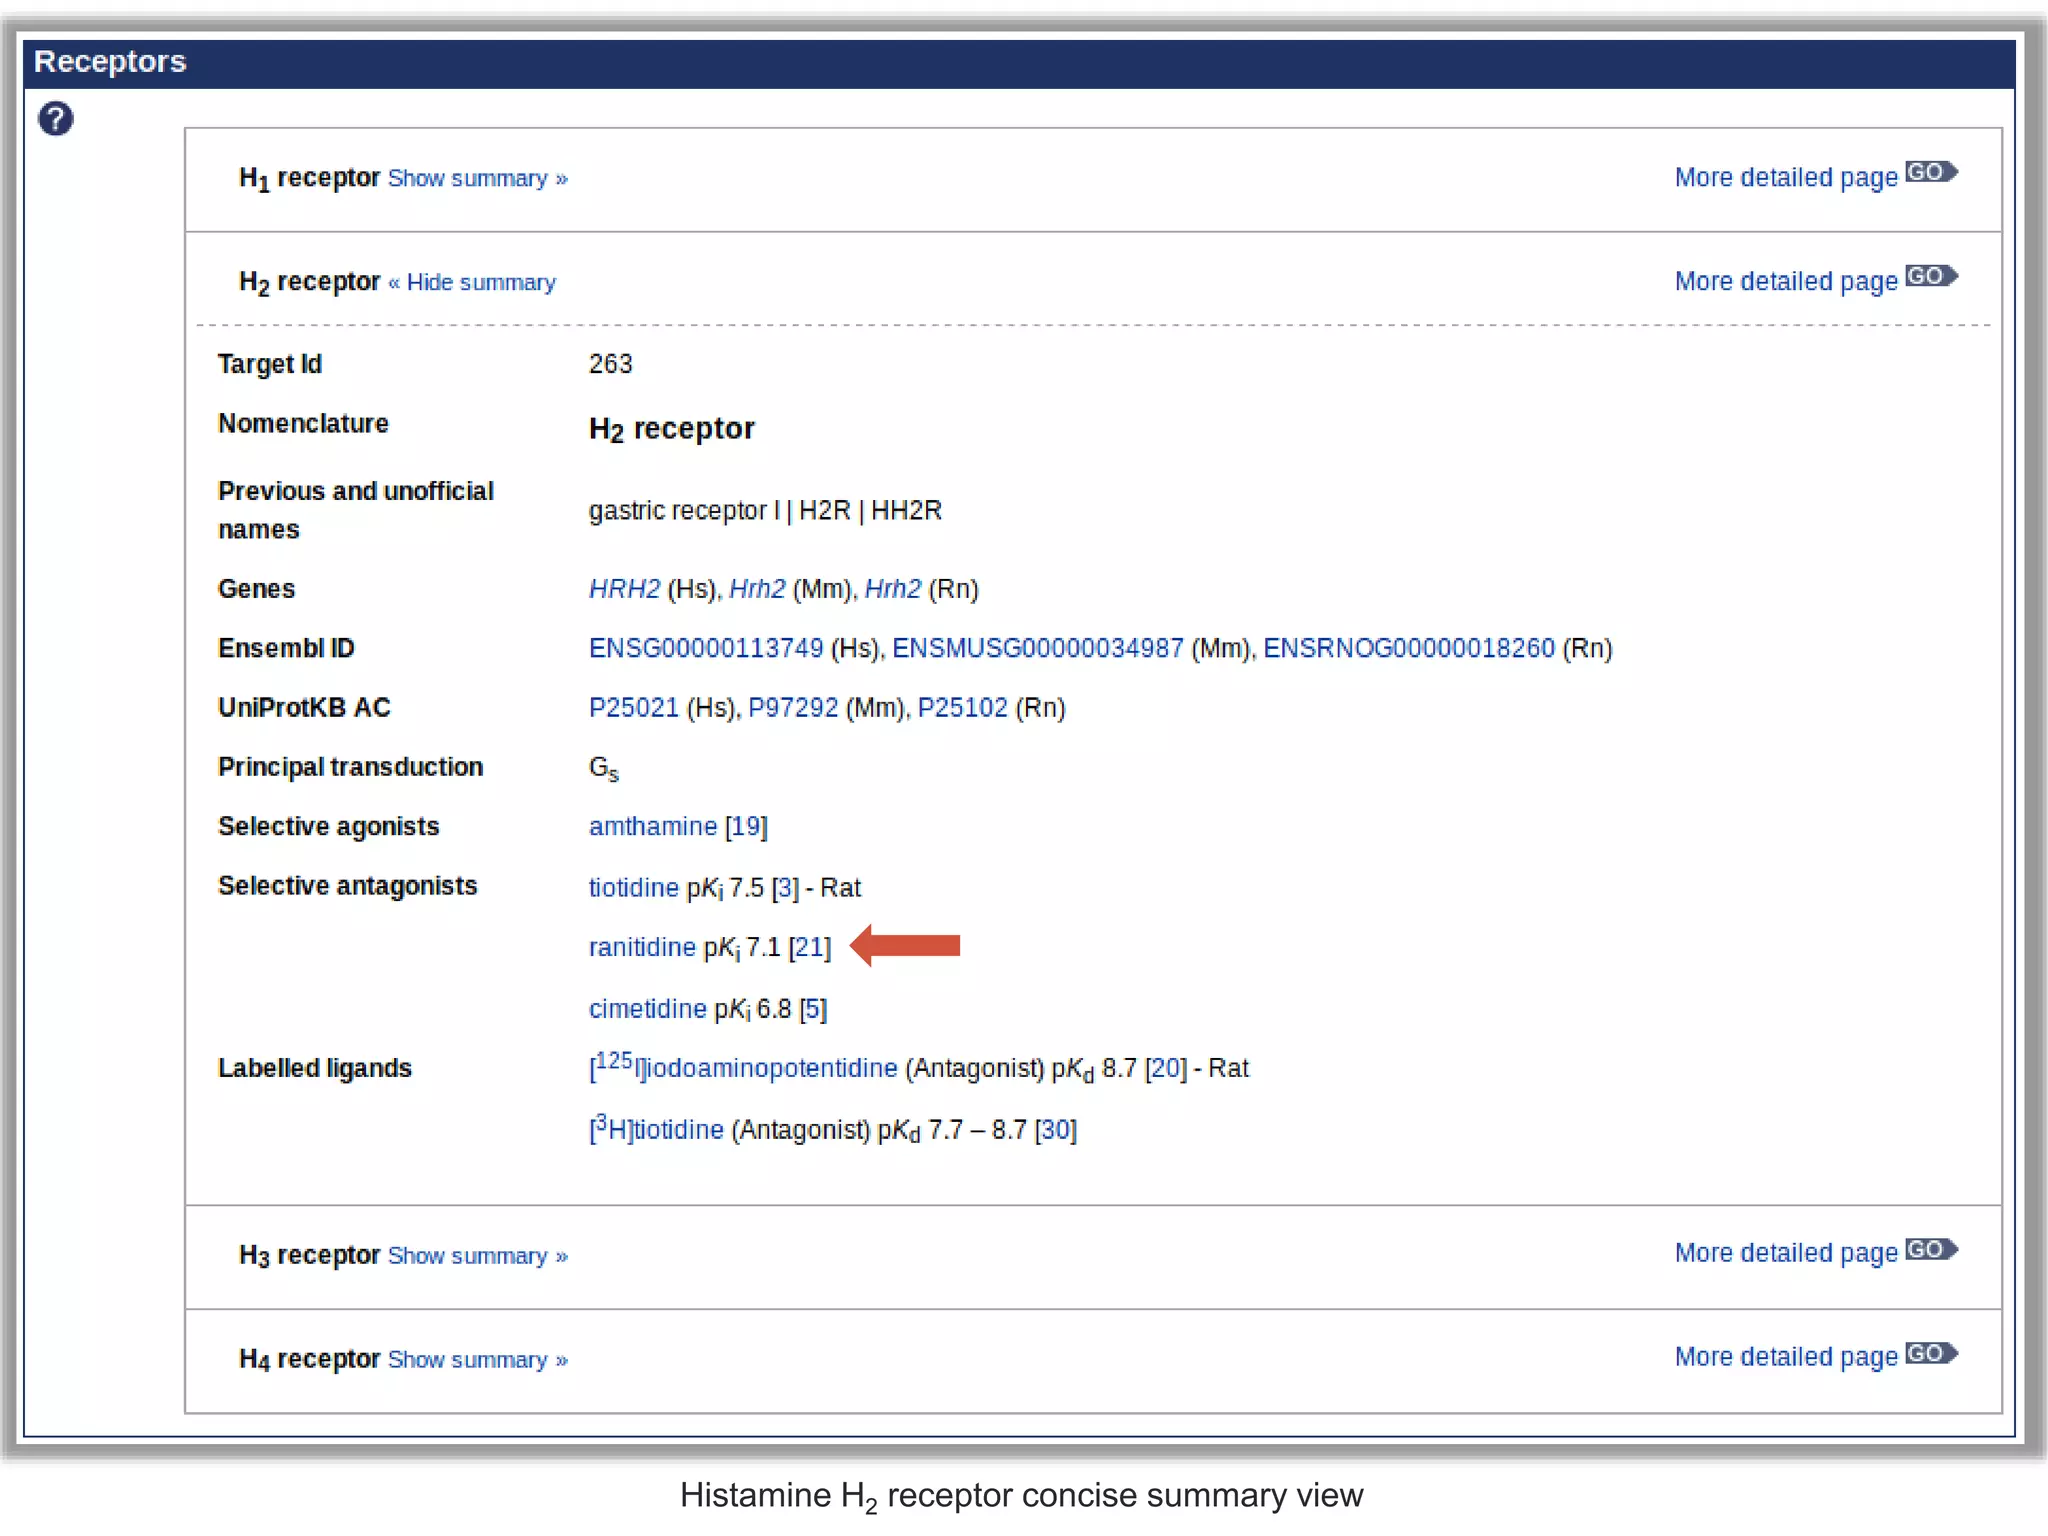The image size is (2048, 1536).
Task: Open UniProtKB entry P25021
Action: pyautogui.click(x=634, y=707)
